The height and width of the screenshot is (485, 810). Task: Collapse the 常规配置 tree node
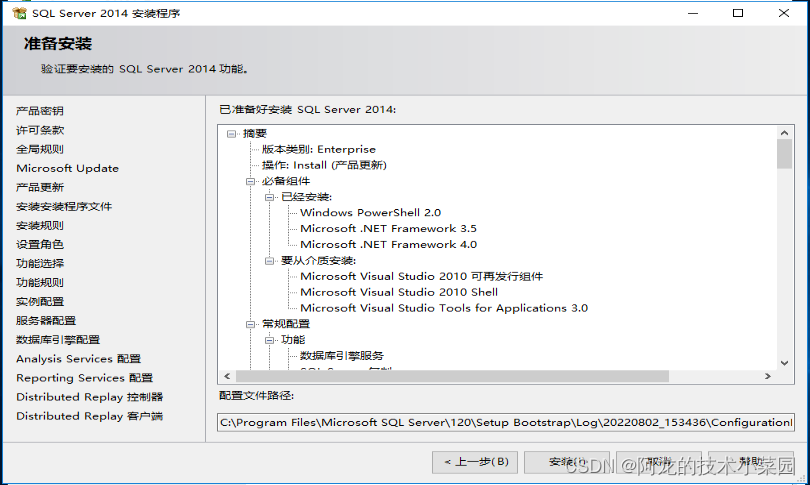250,324
